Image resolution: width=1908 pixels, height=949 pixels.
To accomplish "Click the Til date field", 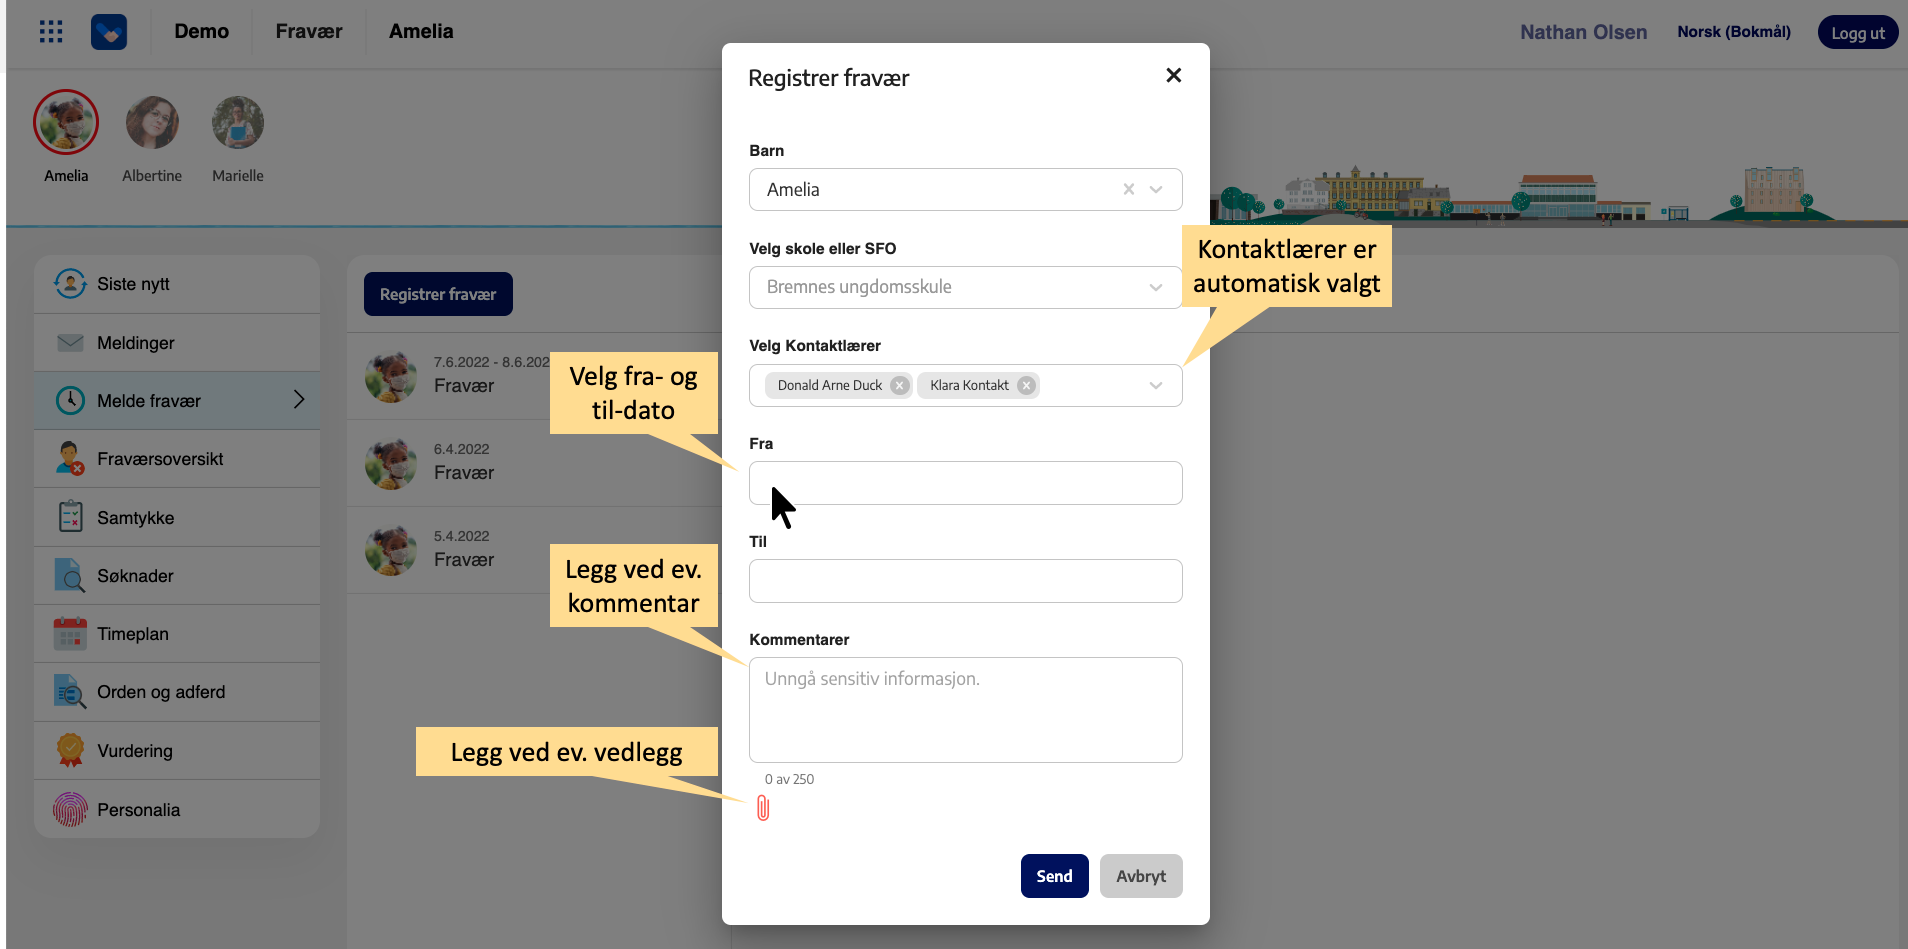I will tap(965, 581).
